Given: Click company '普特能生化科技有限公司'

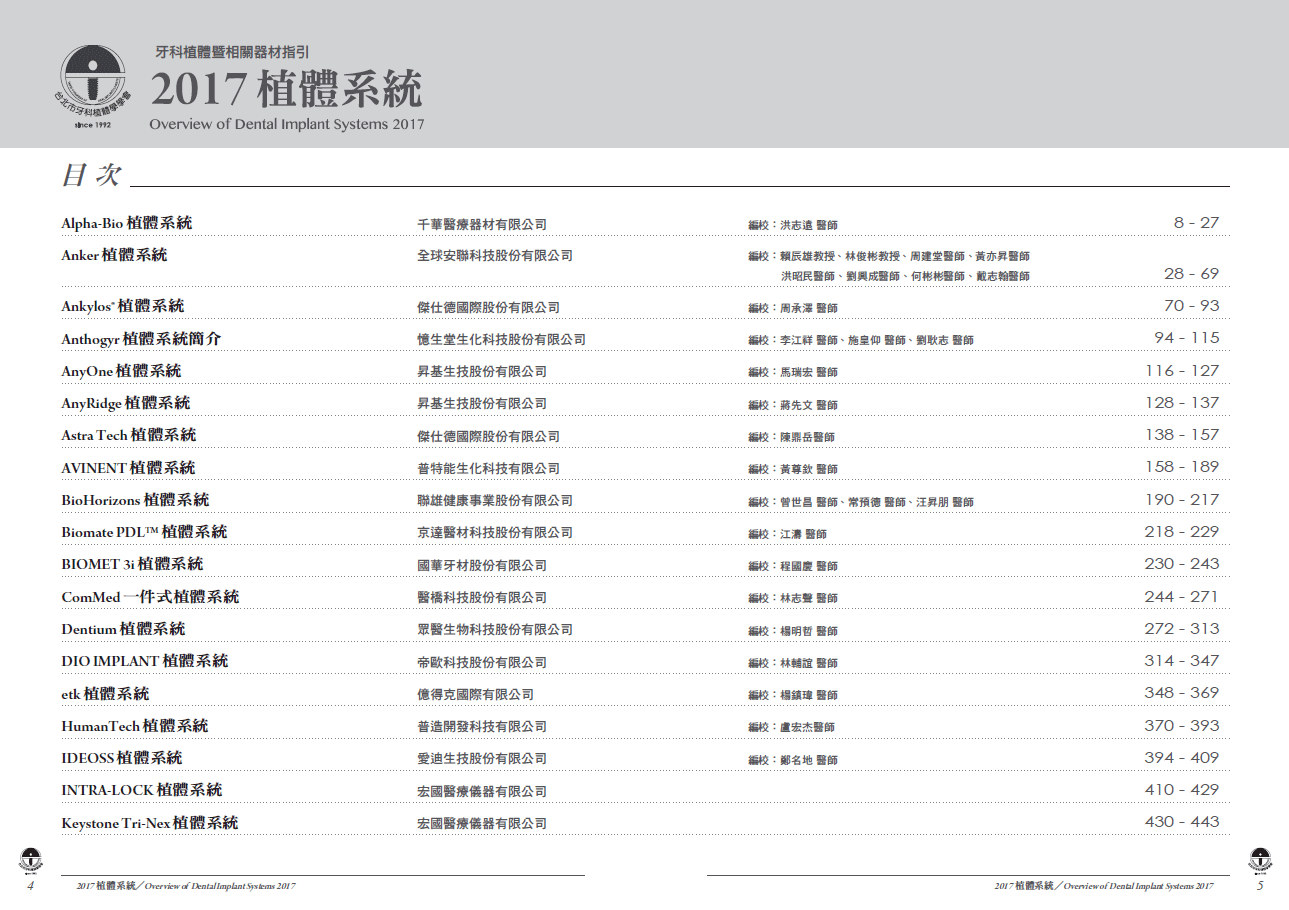Looking at the screenshot, I should pyautogui.click(x=489, y=469).
